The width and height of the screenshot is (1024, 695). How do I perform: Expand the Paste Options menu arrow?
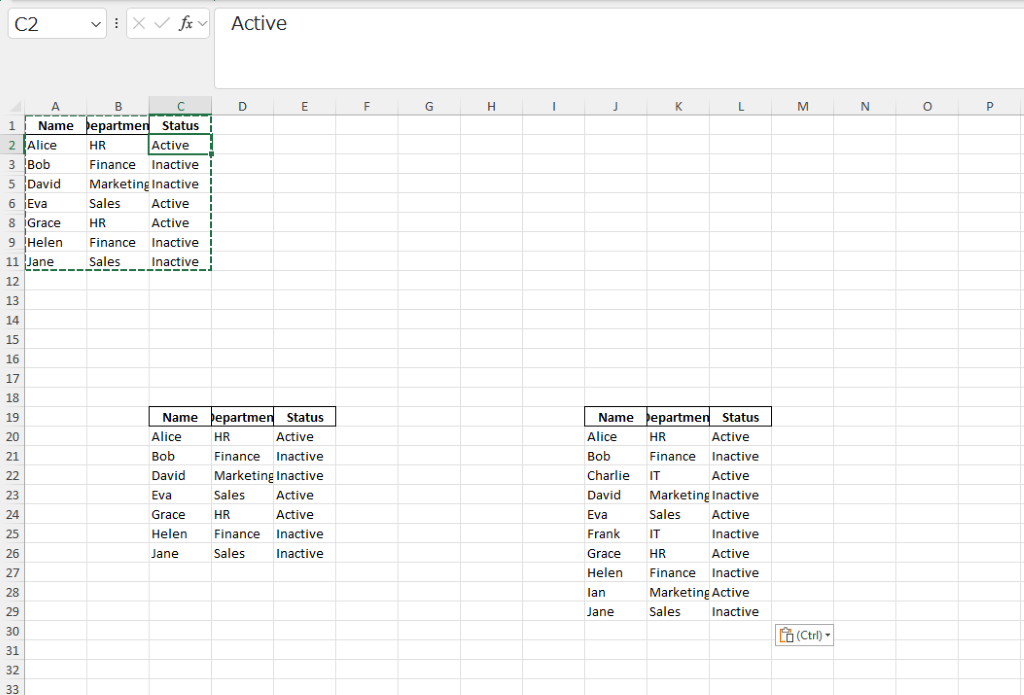(828, 634)
